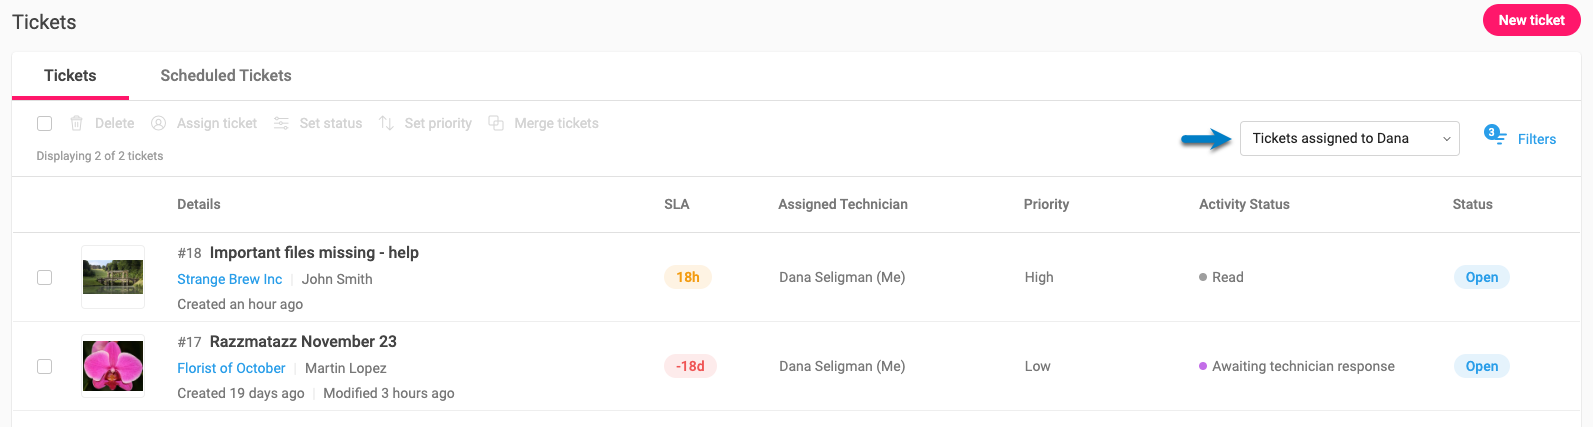Open the Tickets assigned to Dana dropdown
This screenshot has width=1593, height=427.
[x=1349, y=138]
